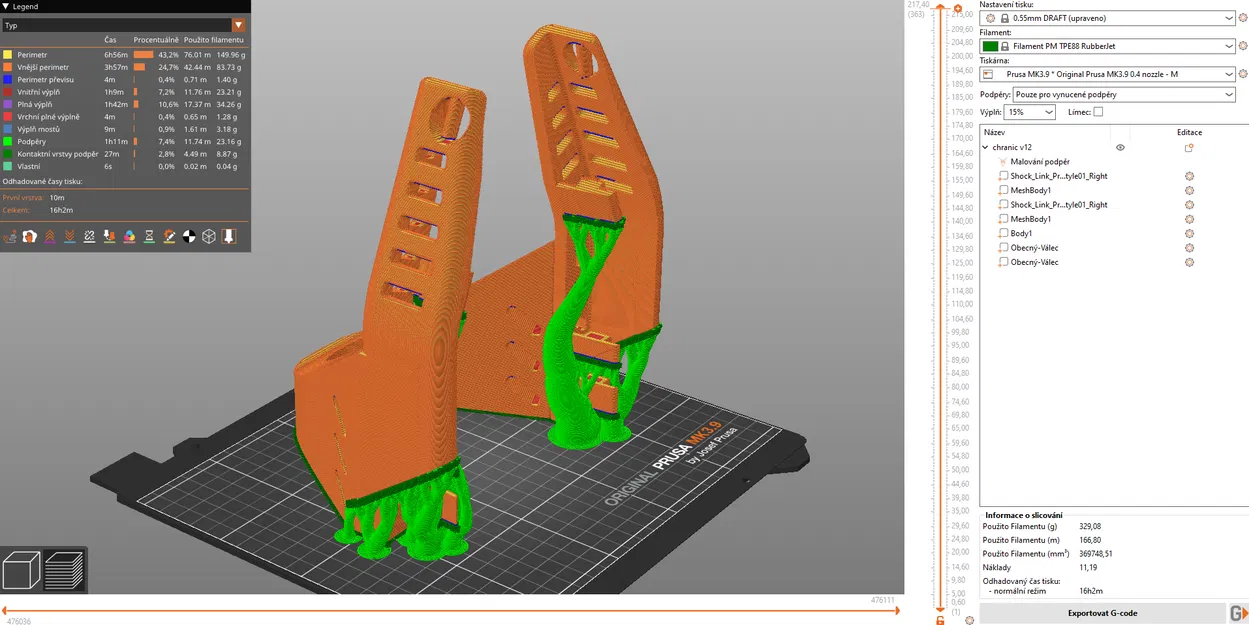Open settings gear for Body1 row

click(1189, 233)
